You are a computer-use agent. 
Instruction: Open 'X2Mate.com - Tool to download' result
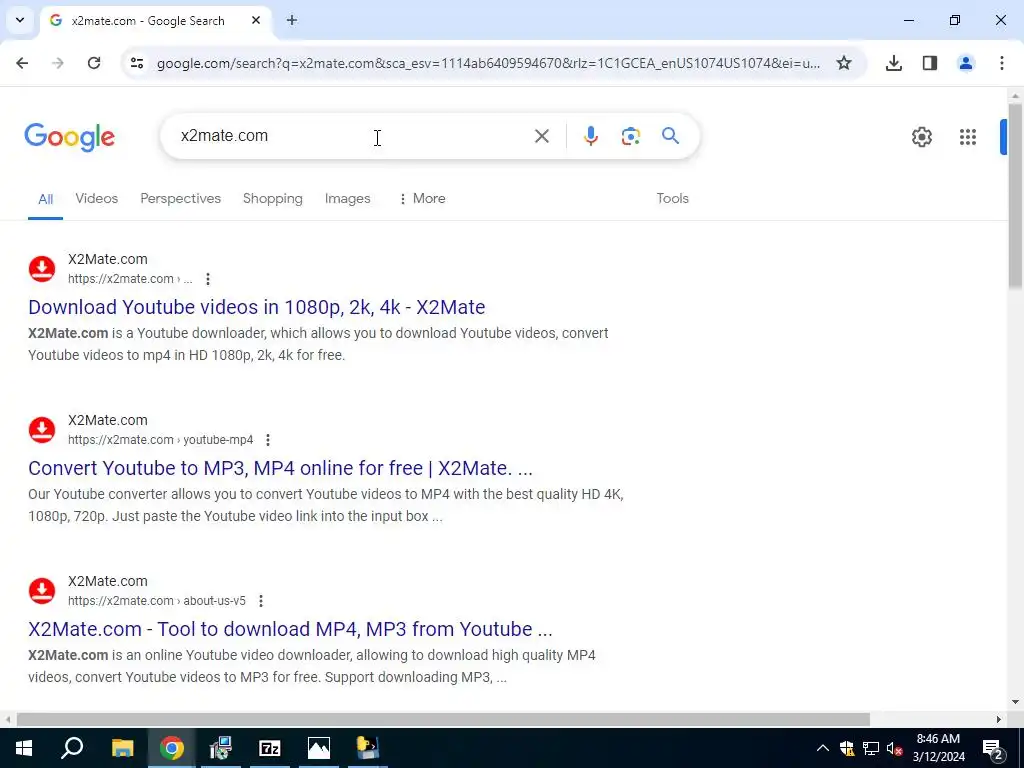290,629
